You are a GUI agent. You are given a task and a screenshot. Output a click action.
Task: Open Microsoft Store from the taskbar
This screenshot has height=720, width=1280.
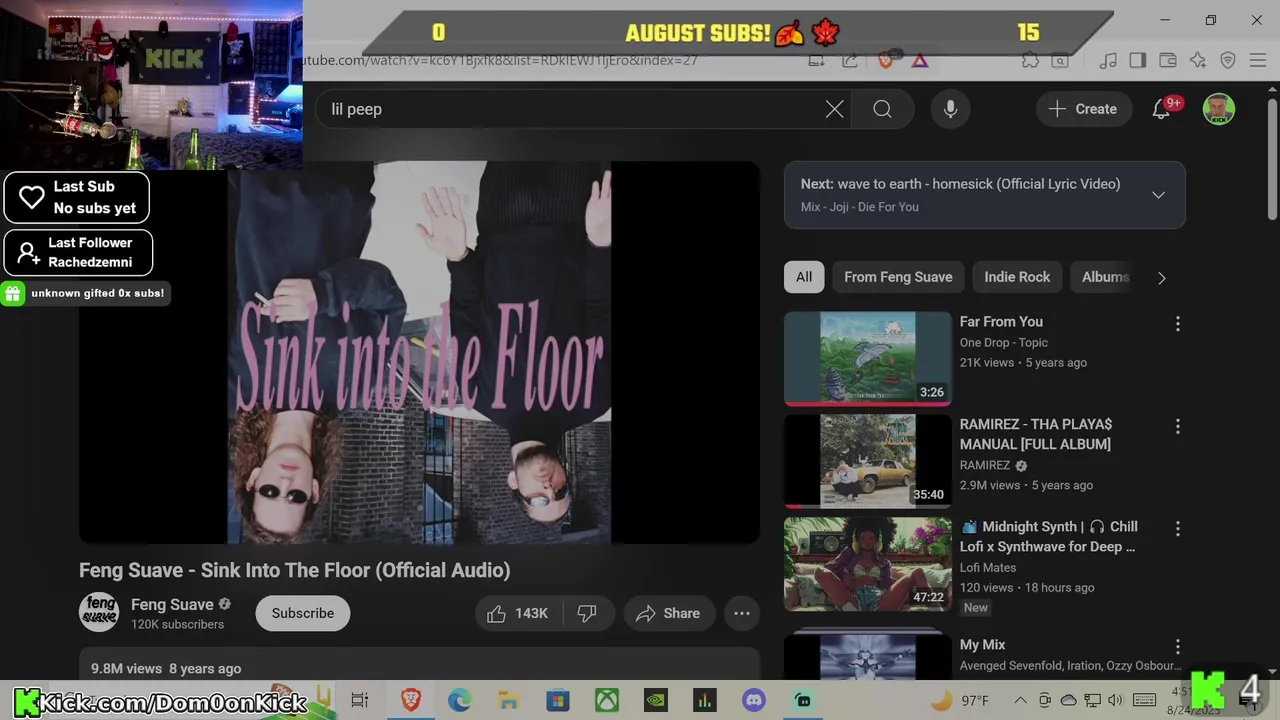tap(557, 700)
